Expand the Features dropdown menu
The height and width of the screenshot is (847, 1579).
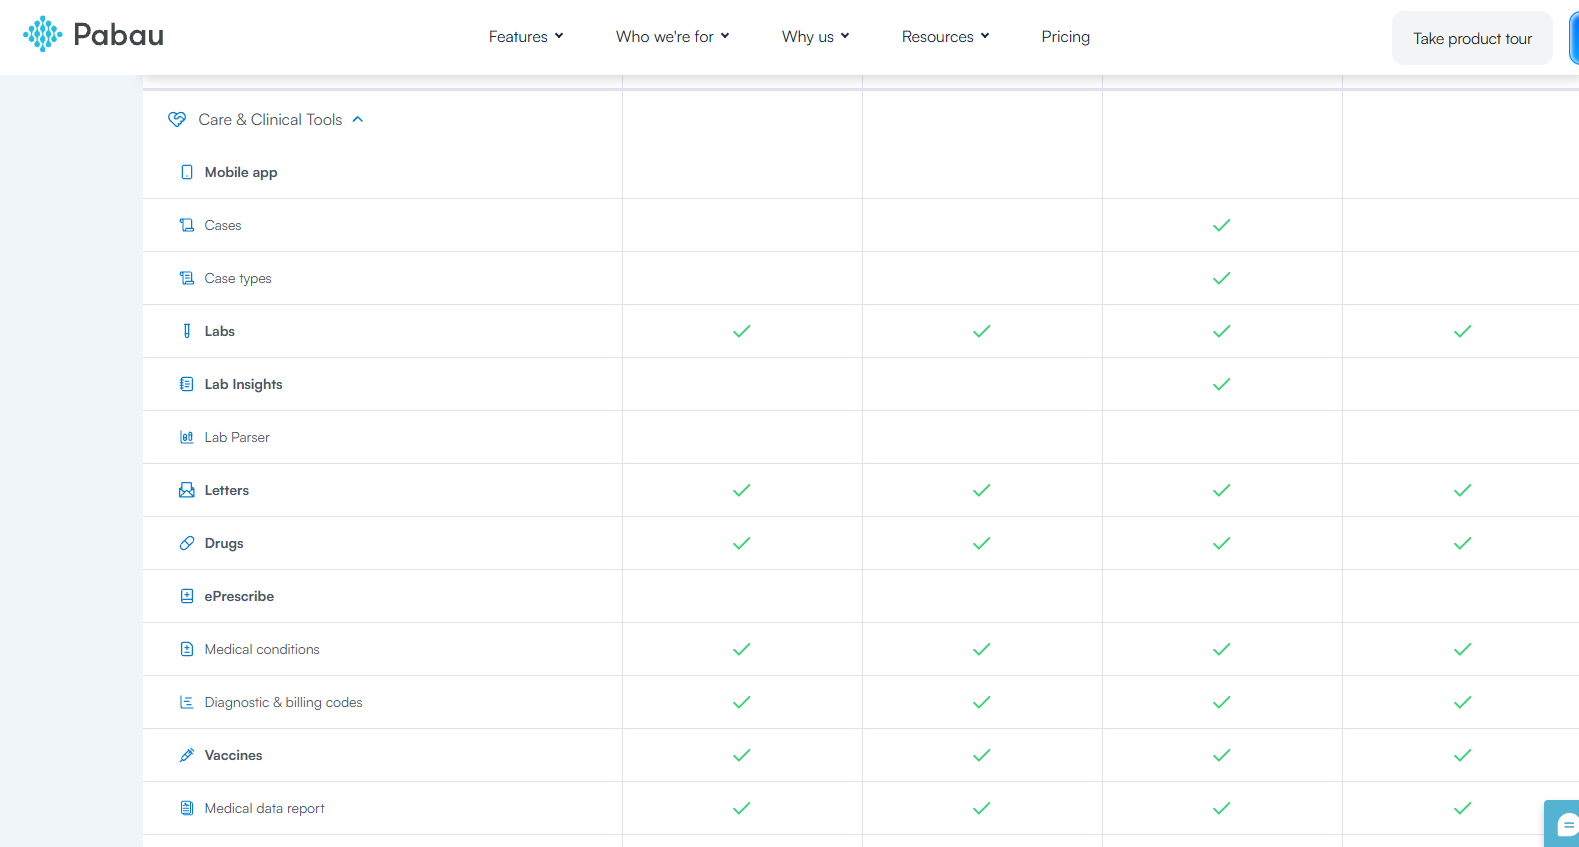click(526, 37)
